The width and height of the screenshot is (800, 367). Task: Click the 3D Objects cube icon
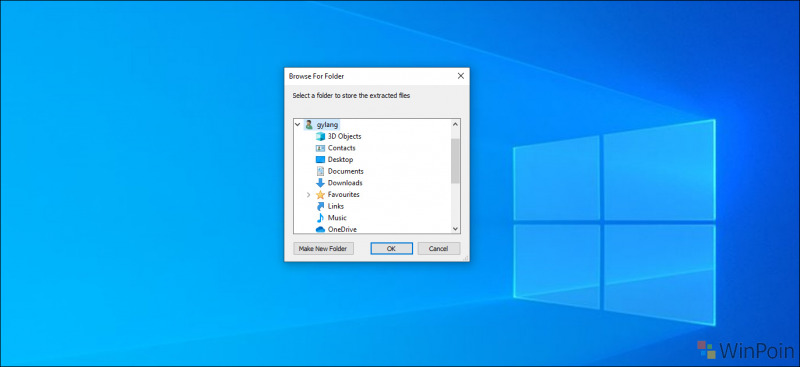coord(320,136)
